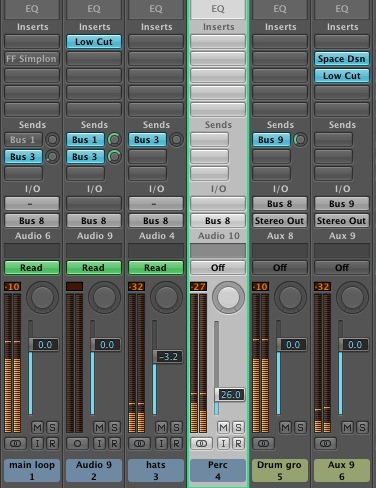Open input slot menu on hats channel

156,204
